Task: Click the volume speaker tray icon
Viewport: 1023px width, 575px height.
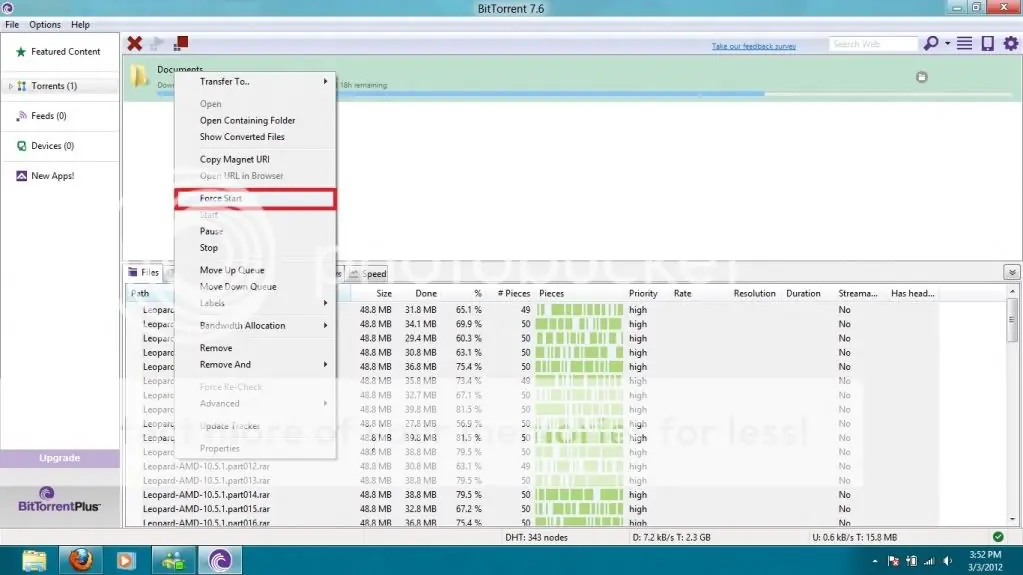Action: [x=948, y=561]
